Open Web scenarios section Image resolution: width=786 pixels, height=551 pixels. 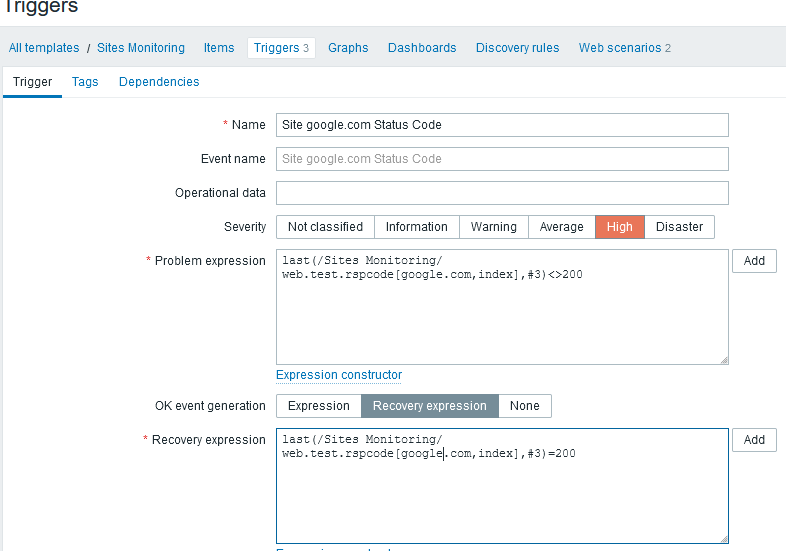tap(625, 48)
